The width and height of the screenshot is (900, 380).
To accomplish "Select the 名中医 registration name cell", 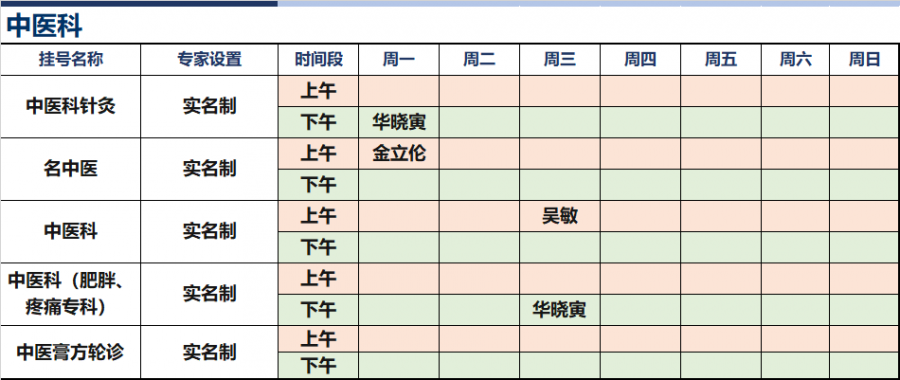I will click(x=71, y=169).
